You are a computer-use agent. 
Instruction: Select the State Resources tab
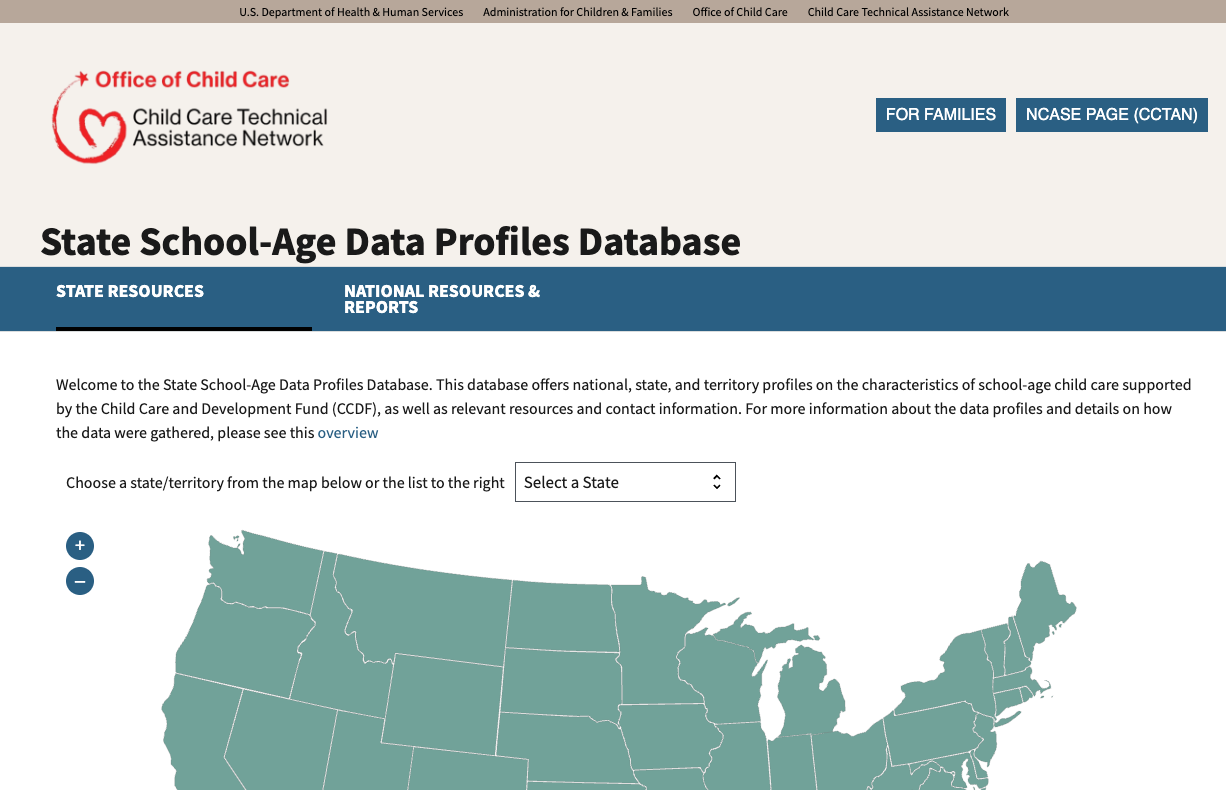point(130,291)
